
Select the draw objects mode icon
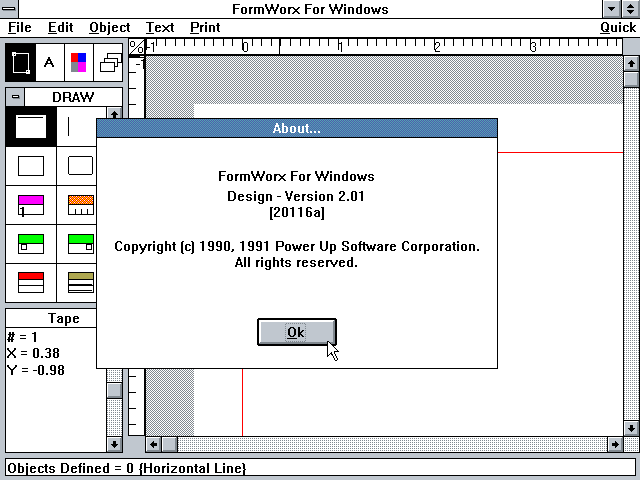point(20,63)
